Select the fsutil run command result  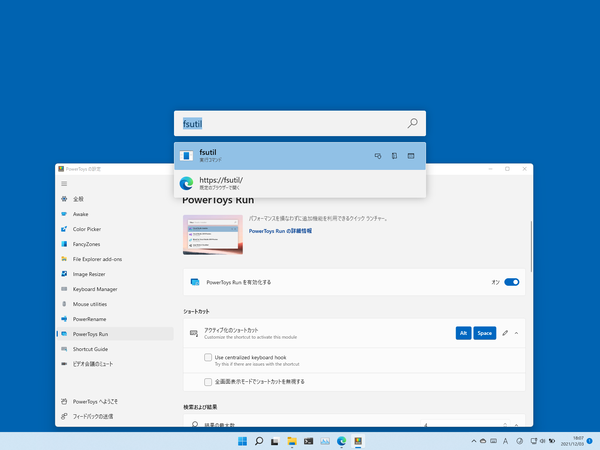tap(270, 155)
